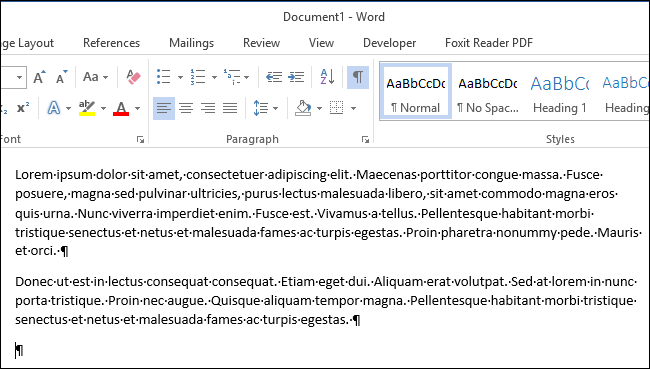Image resolution: width=650 pixels, height=369 pixels.
Task: Click the word "Lorem" in first paragraph
Action: [x=34, y=175]
